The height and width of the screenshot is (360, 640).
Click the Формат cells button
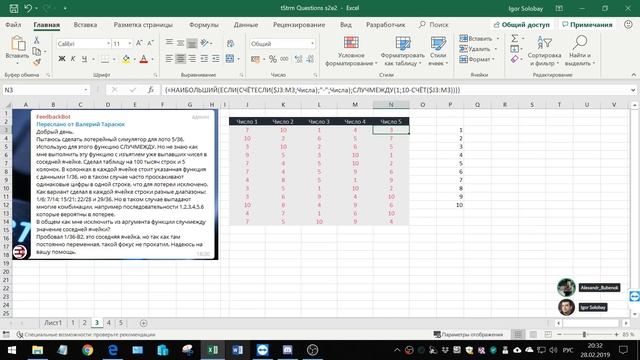(478, 59)
